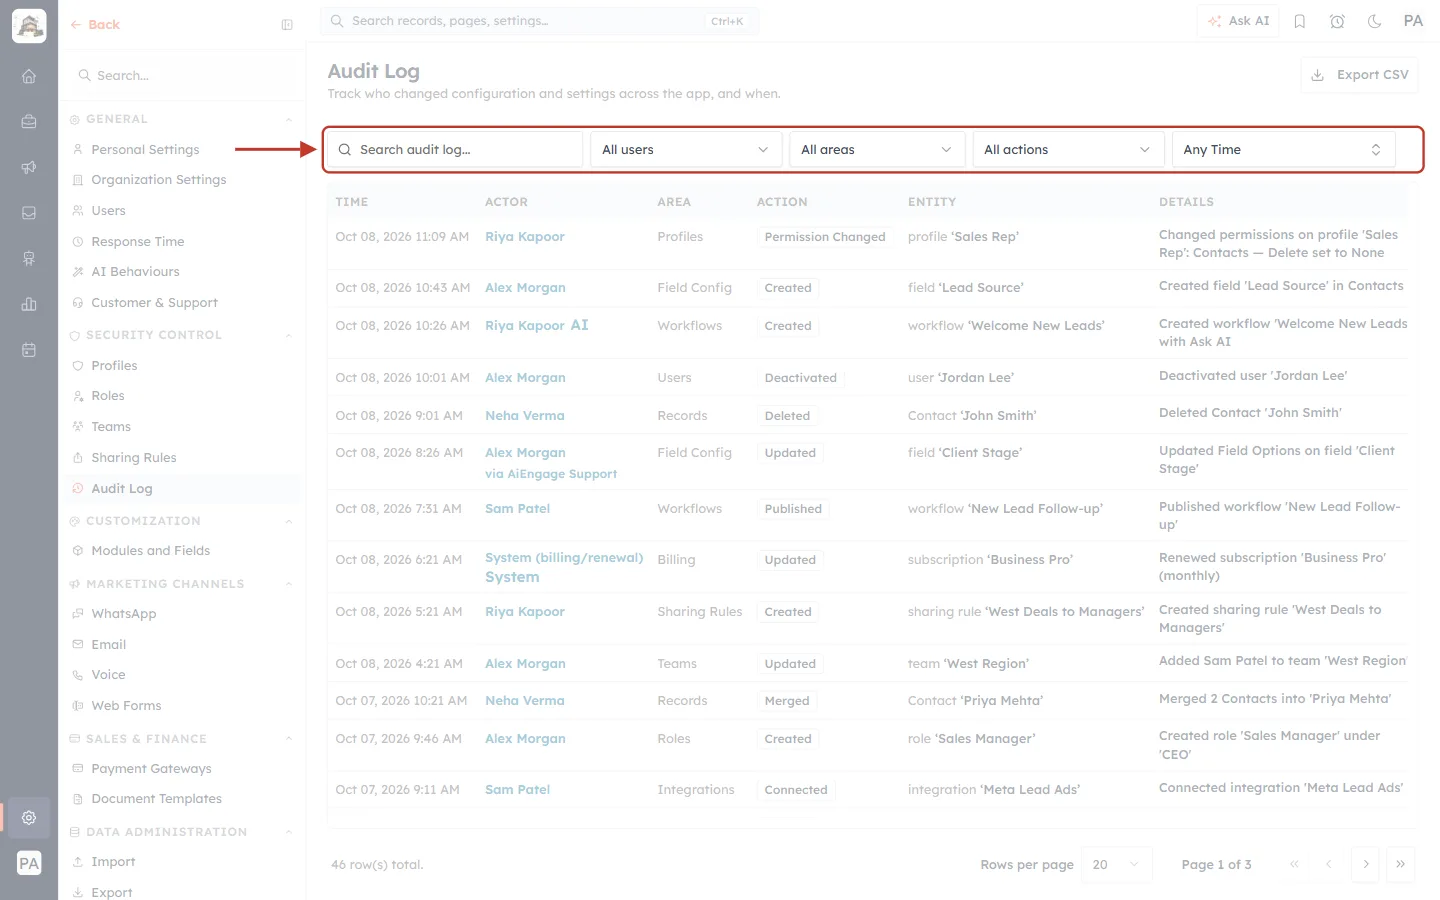1440x900 pixels.
Task: Click the briefcase icon in left rail
Action: (29, 121)
